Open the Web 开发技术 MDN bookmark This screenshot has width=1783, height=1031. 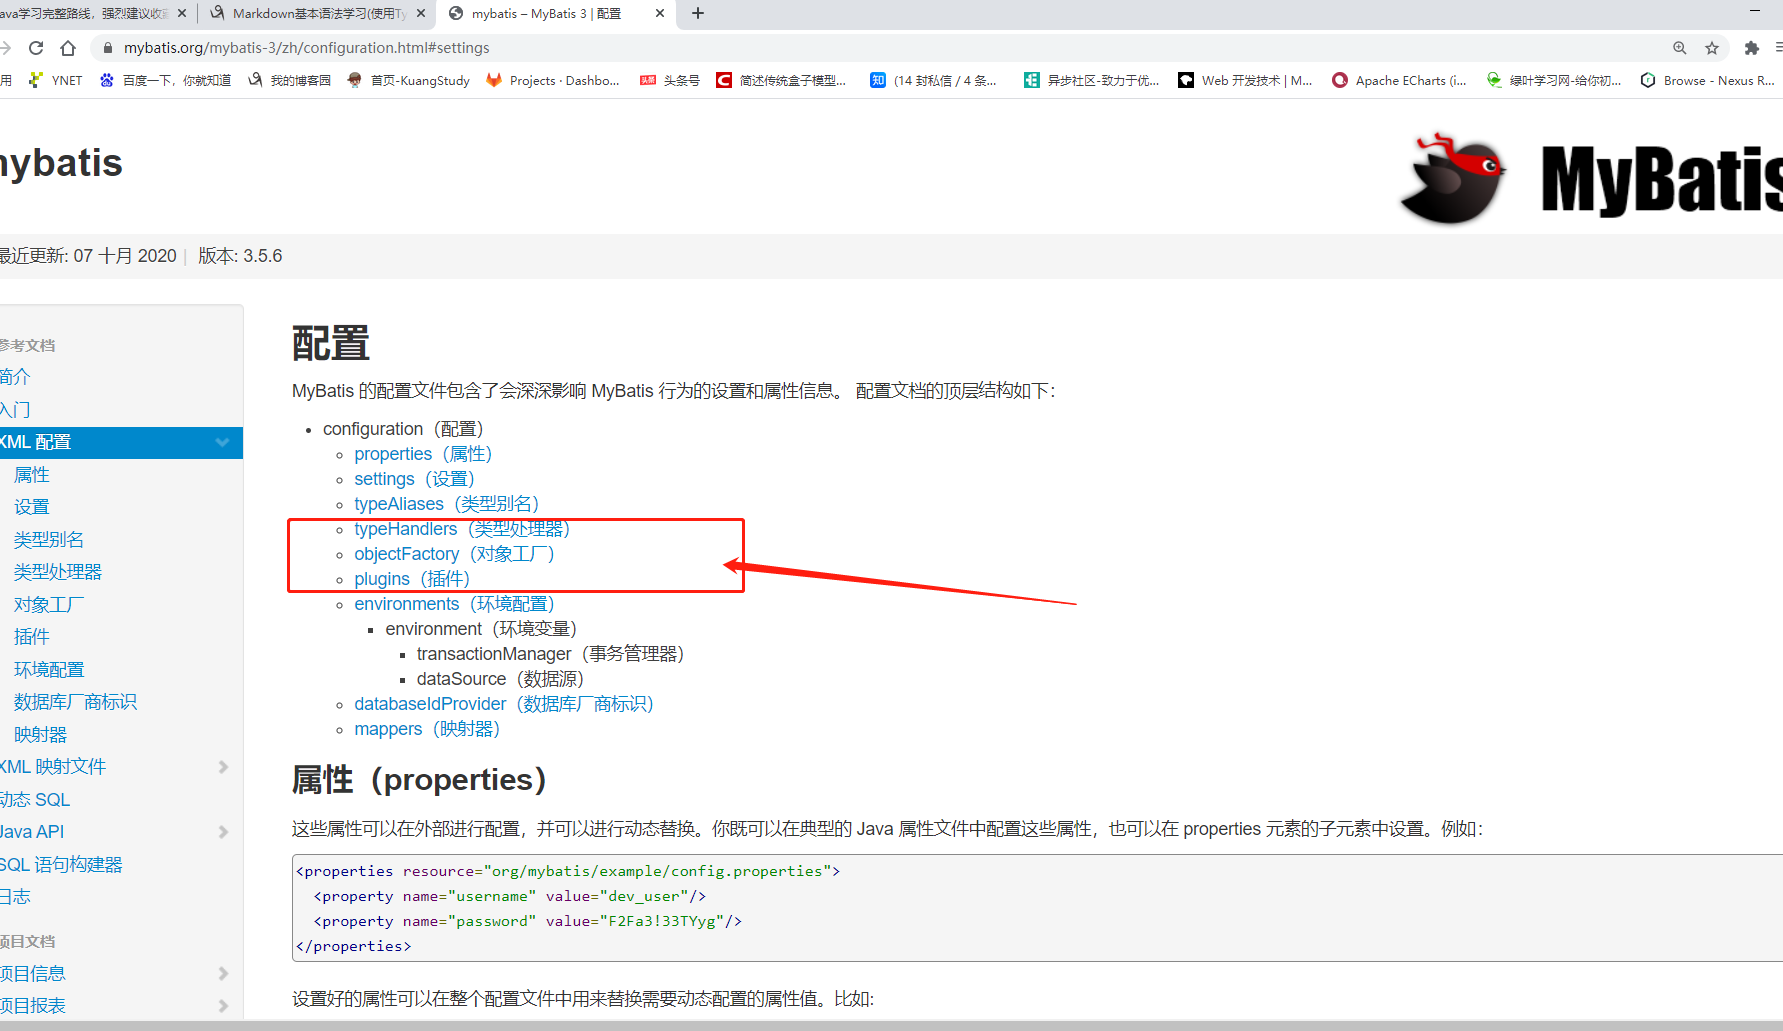click(1245, 80)
